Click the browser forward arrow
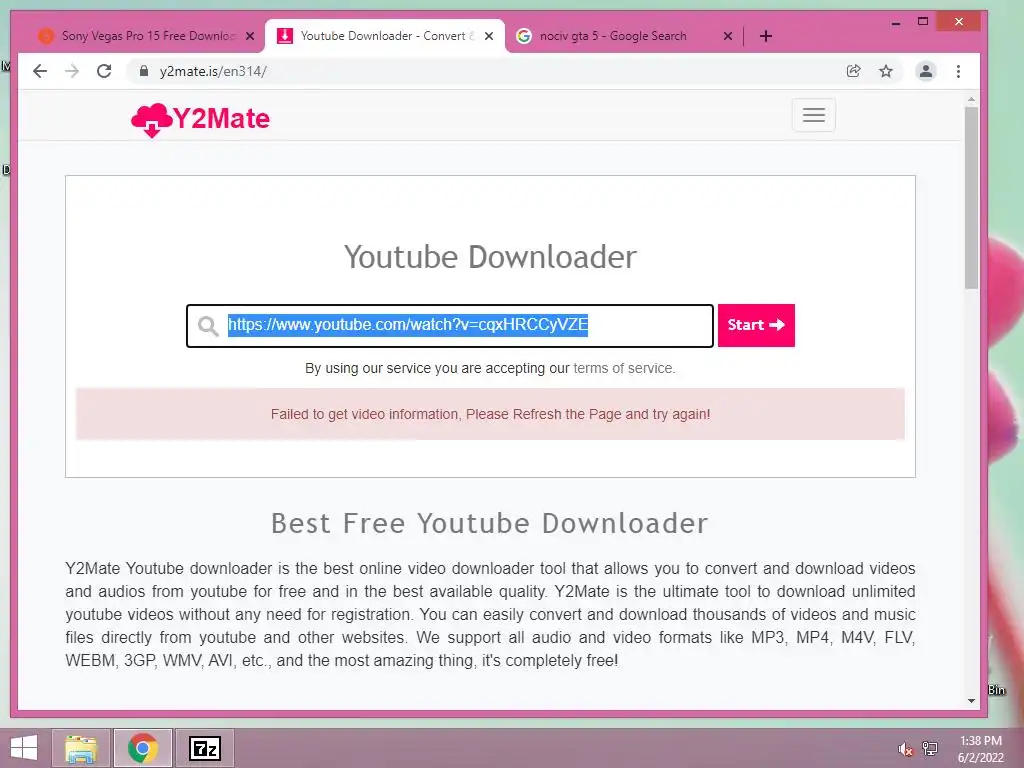The width and height of the screenshot is (1024, 768). coord(72,71)
